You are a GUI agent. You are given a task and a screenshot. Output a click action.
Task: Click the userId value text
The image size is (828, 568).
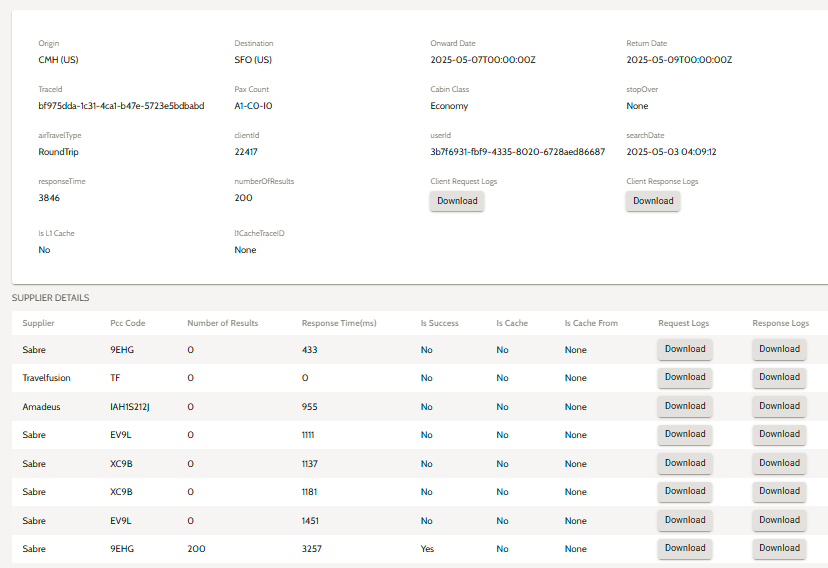click(x=517, y=152)
